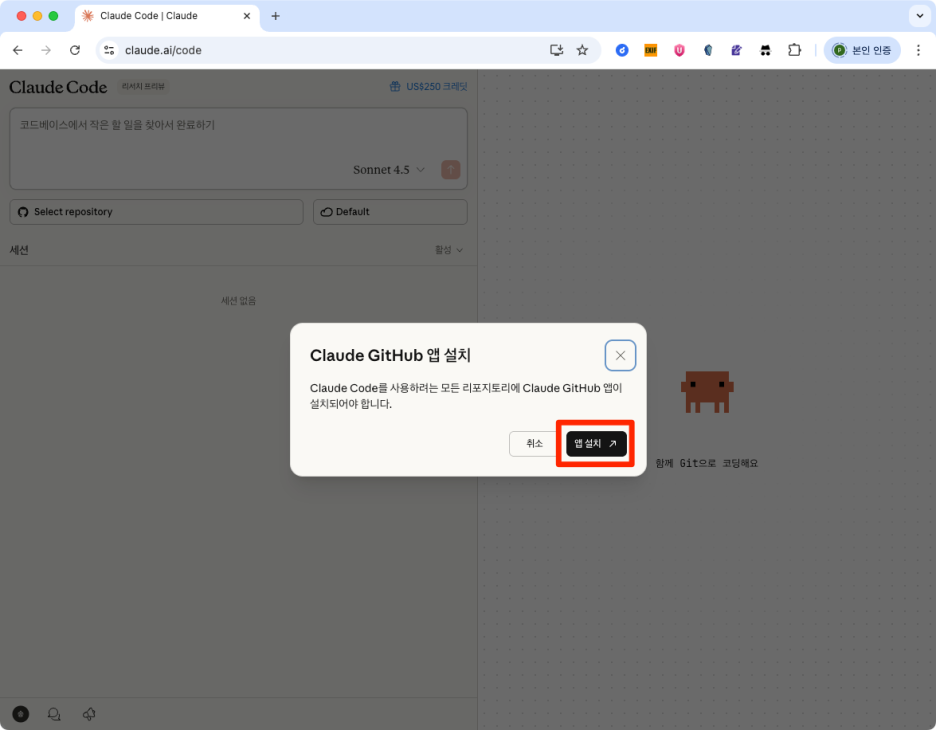Reload the claude.ai/code page
The height and width of the screenshot is (730, 936).
(75, 50)
